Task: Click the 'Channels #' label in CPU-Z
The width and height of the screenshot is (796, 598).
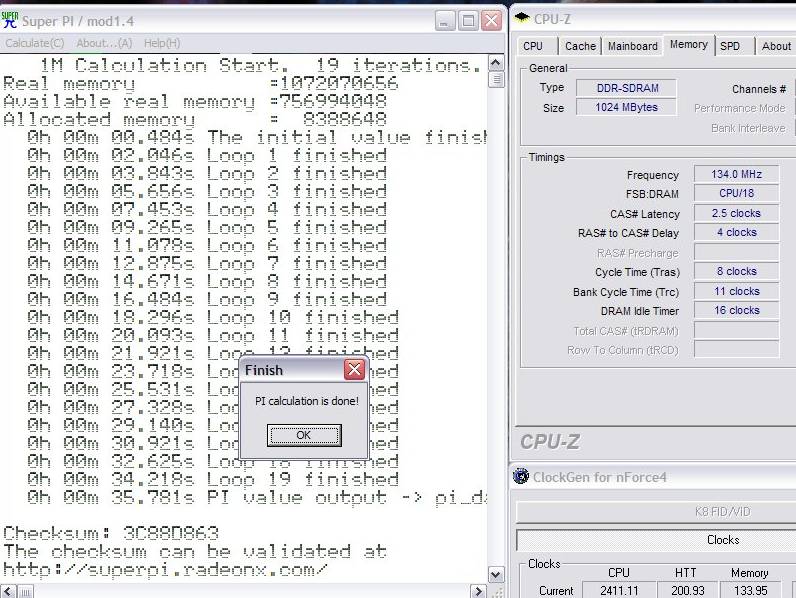Action: [x=759, y=89]
